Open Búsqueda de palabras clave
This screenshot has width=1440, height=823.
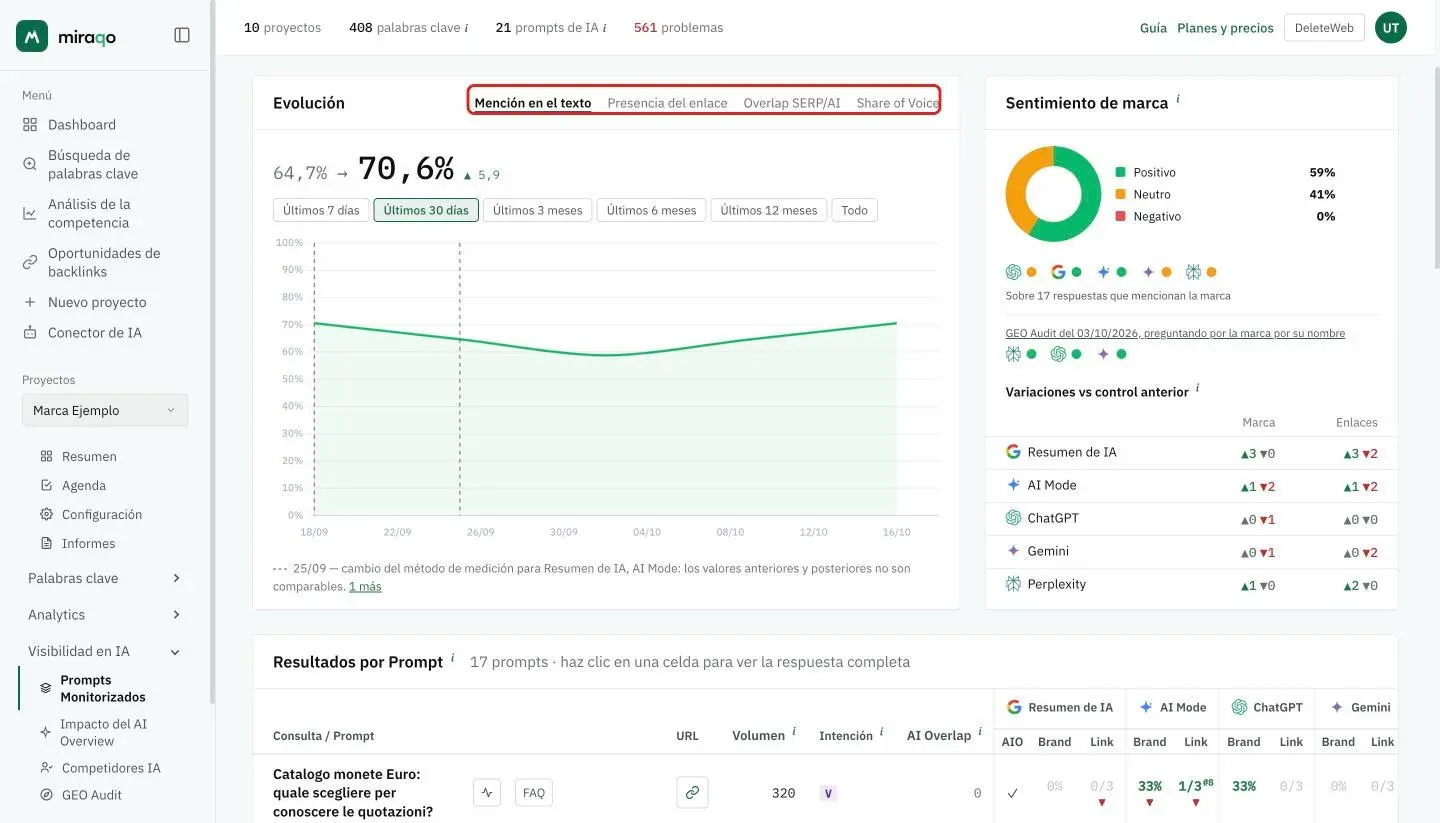pyautogui.click(x=93, y=164)
